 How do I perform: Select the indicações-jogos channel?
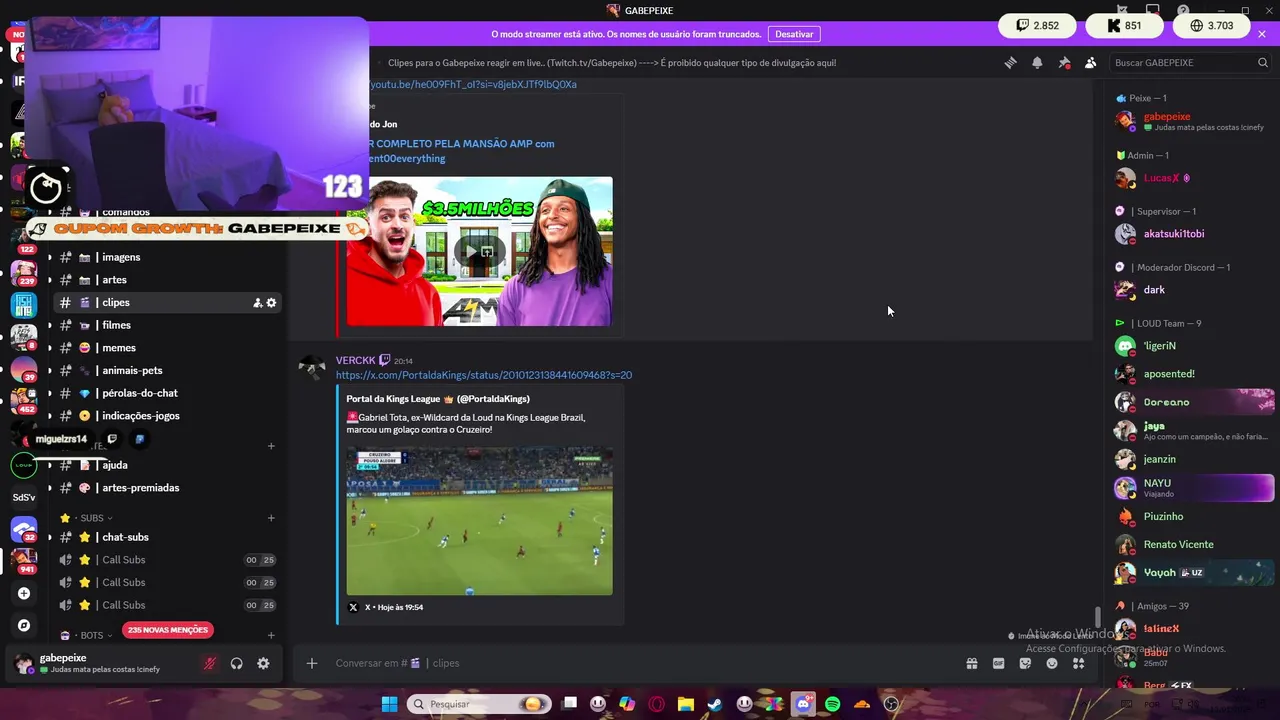click(165, 416)
